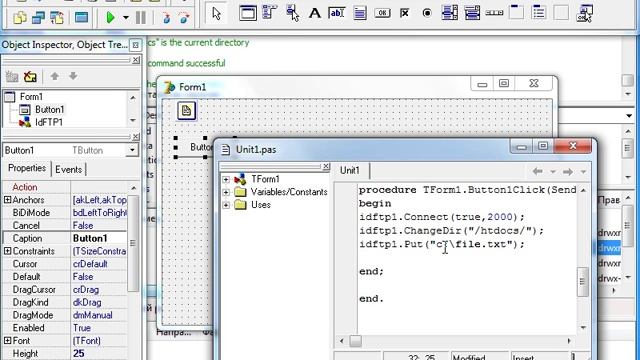Select the ComboBox component icon

point(472,13)
